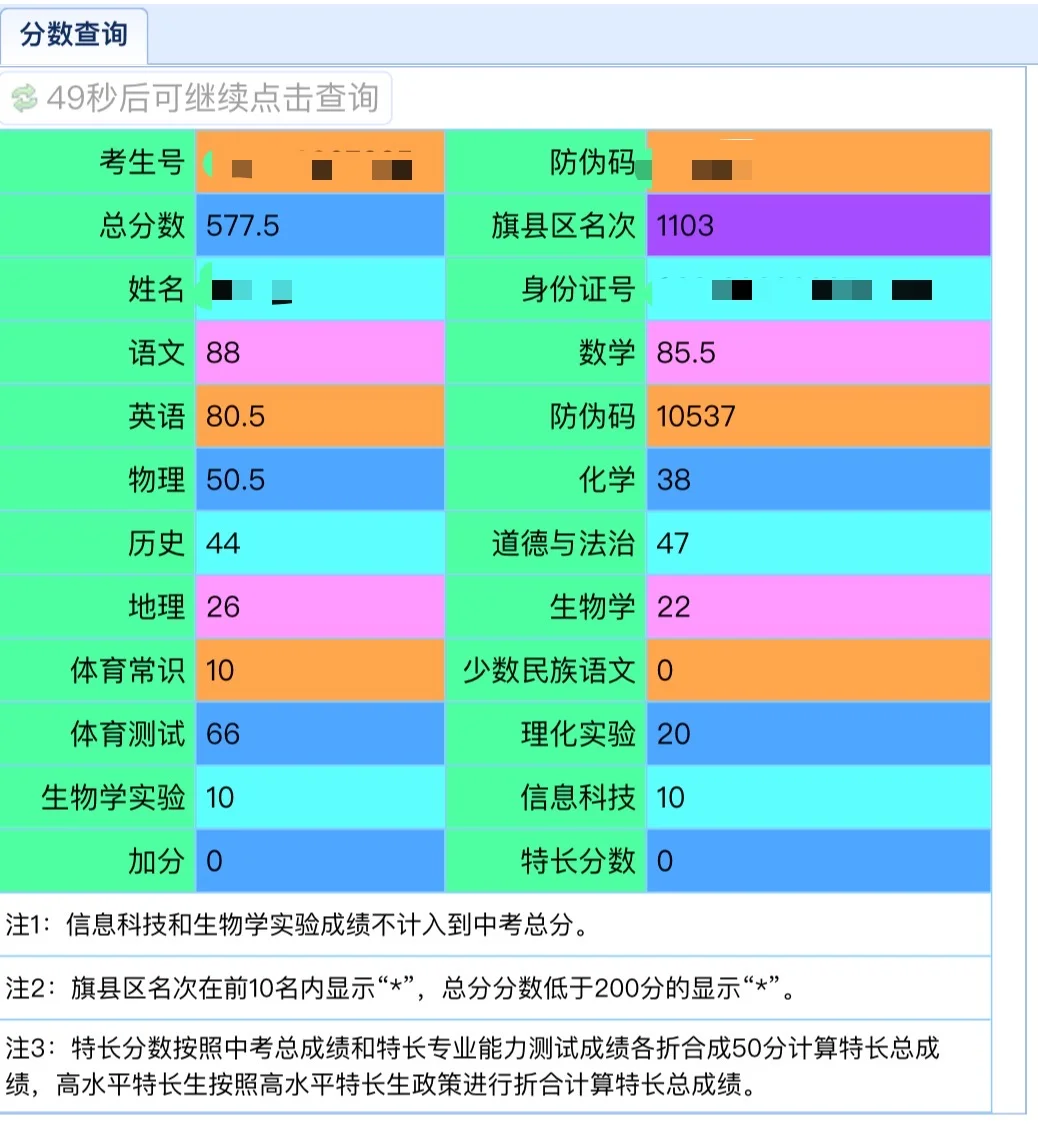This screenshot has height=1148, width=1038.
Task: Click the 道德与法治 label
Action: pyautogui.click(x=563, y=543)
